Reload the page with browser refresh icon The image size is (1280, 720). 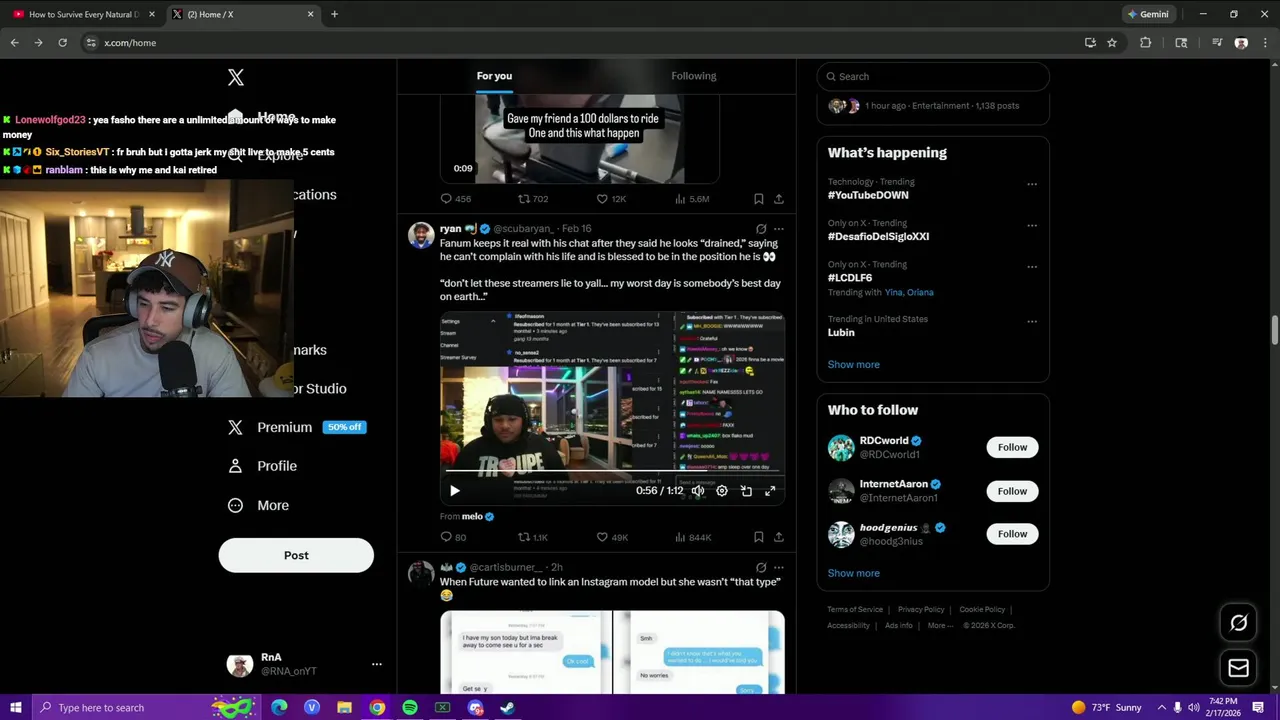point(62,43)
